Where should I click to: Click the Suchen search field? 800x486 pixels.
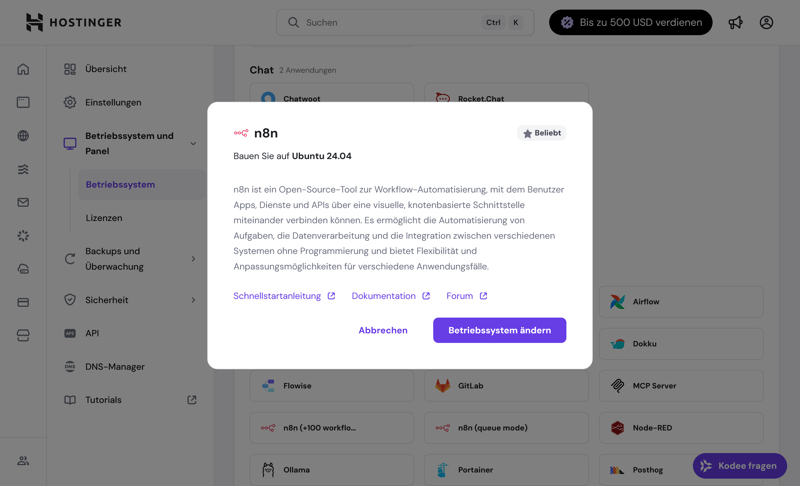390,22
